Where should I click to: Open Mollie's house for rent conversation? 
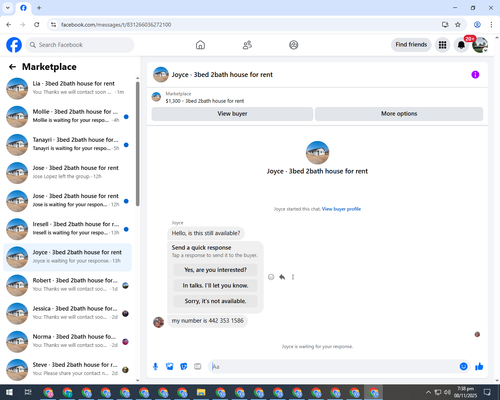[x=67, y=117]
